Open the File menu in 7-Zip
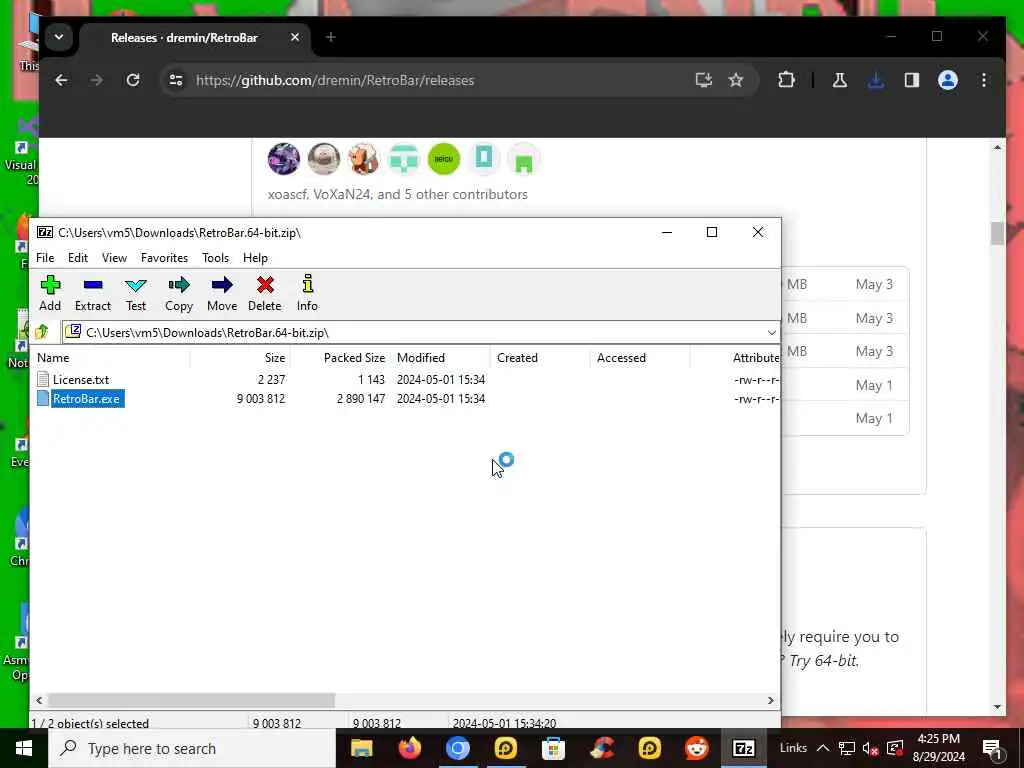Image resolution: width=1024 pixels, height=768 pixels. tap(45, 258)
